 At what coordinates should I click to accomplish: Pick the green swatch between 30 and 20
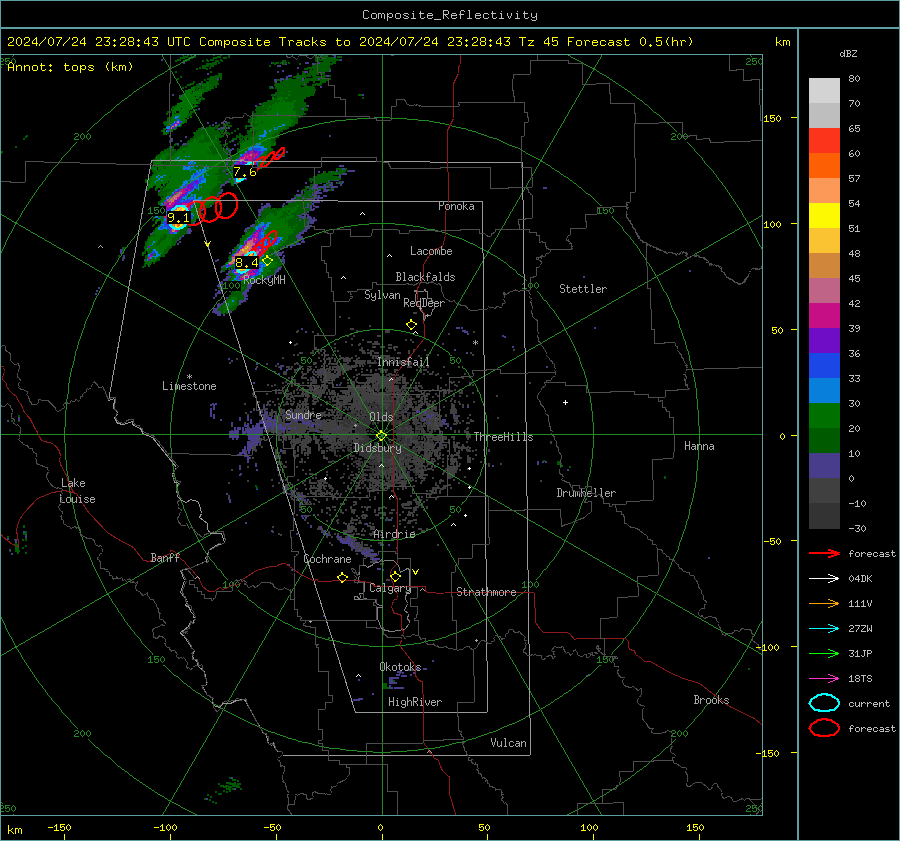[824, 416]
